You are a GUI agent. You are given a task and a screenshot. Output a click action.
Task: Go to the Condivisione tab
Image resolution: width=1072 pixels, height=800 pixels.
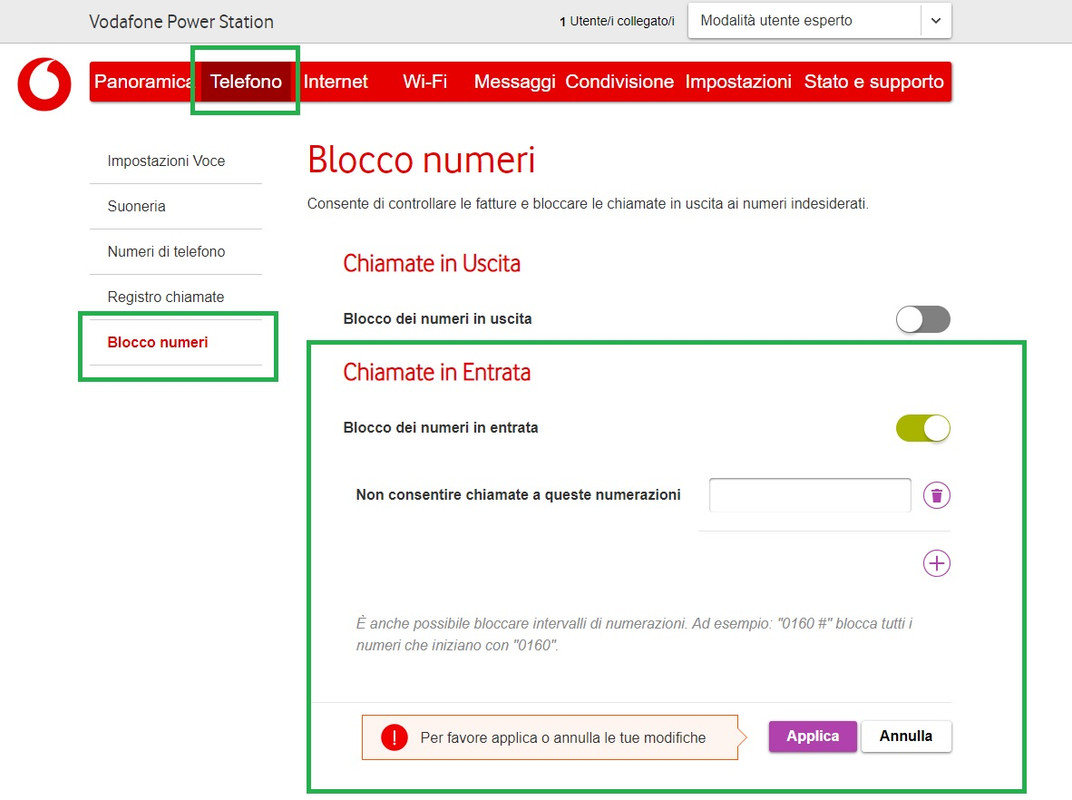point(619,81)
